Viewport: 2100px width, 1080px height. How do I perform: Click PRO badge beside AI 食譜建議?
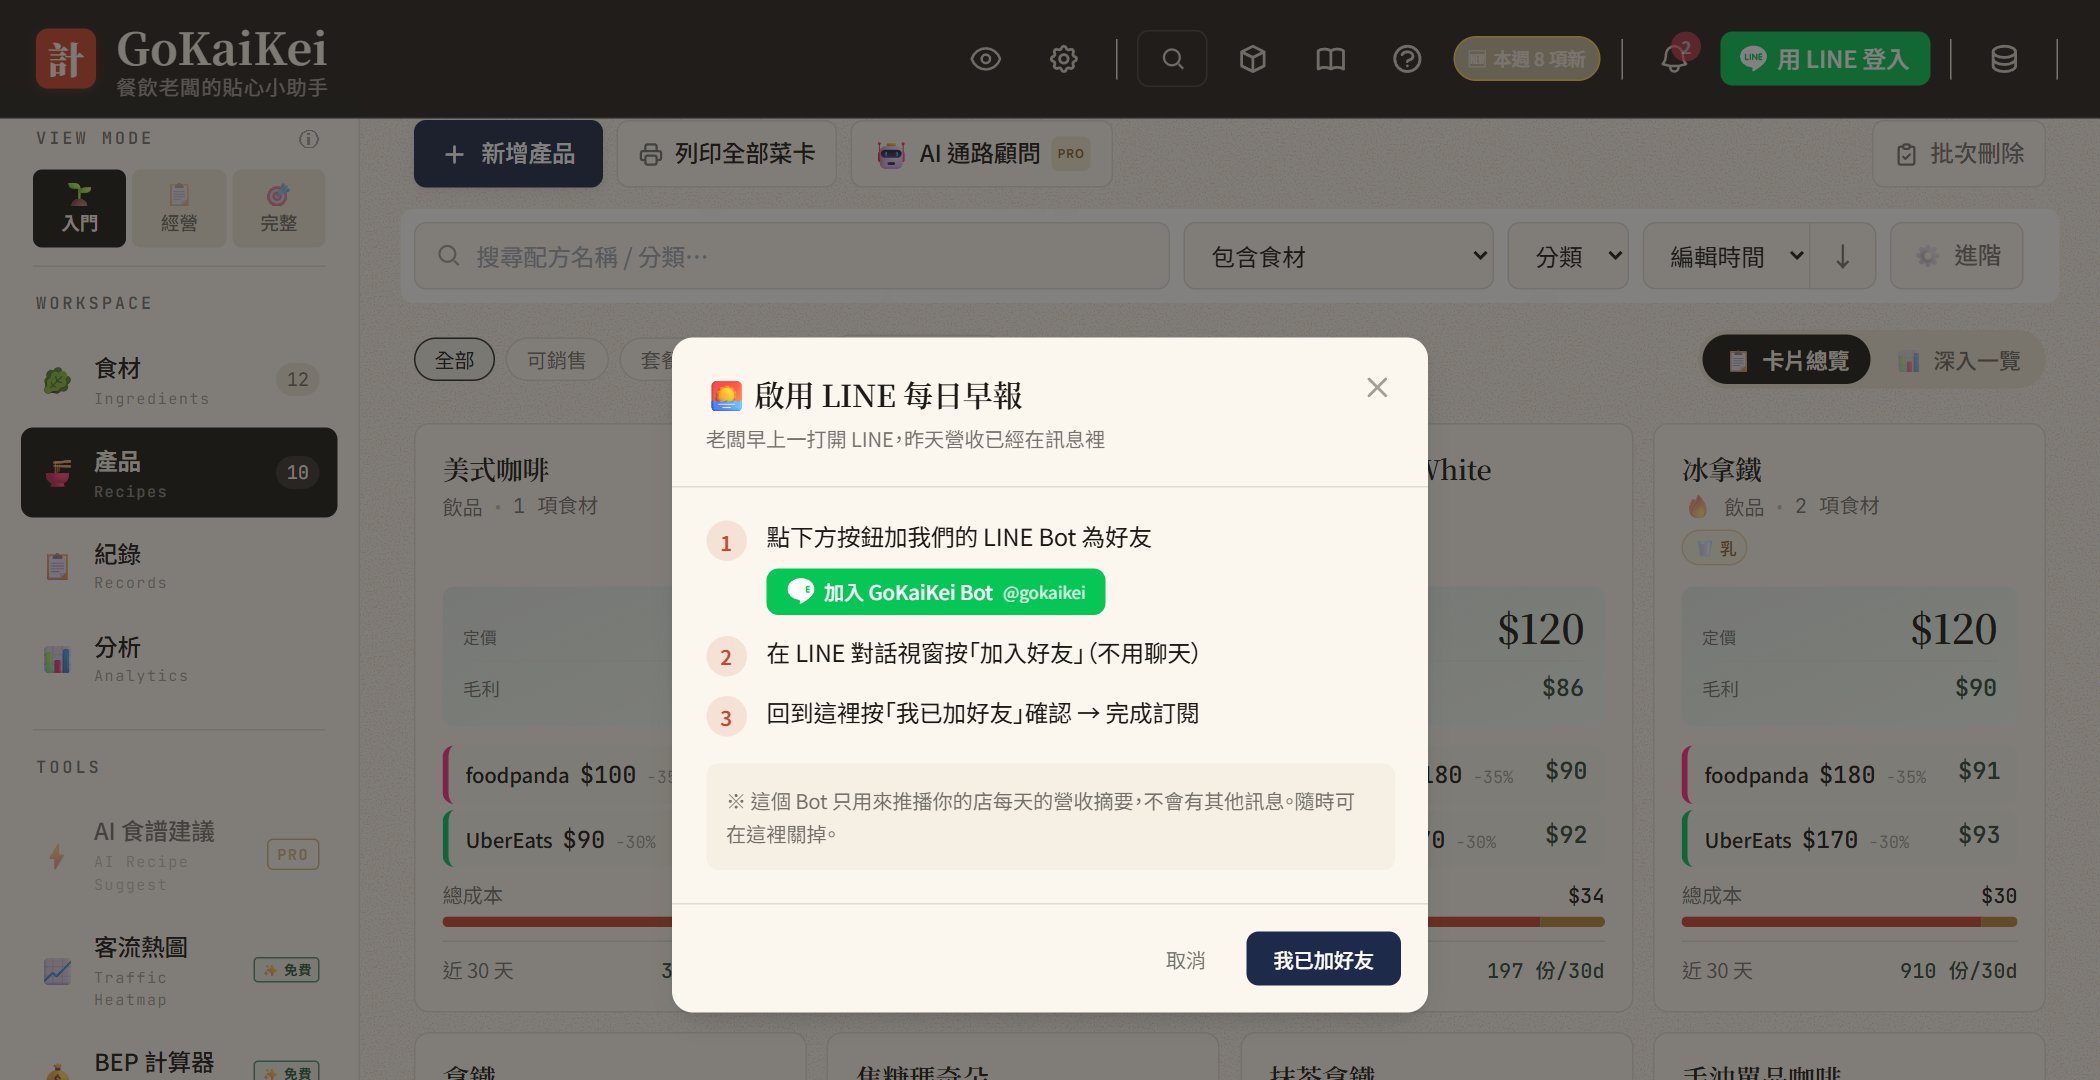click(x=293, y=855)
